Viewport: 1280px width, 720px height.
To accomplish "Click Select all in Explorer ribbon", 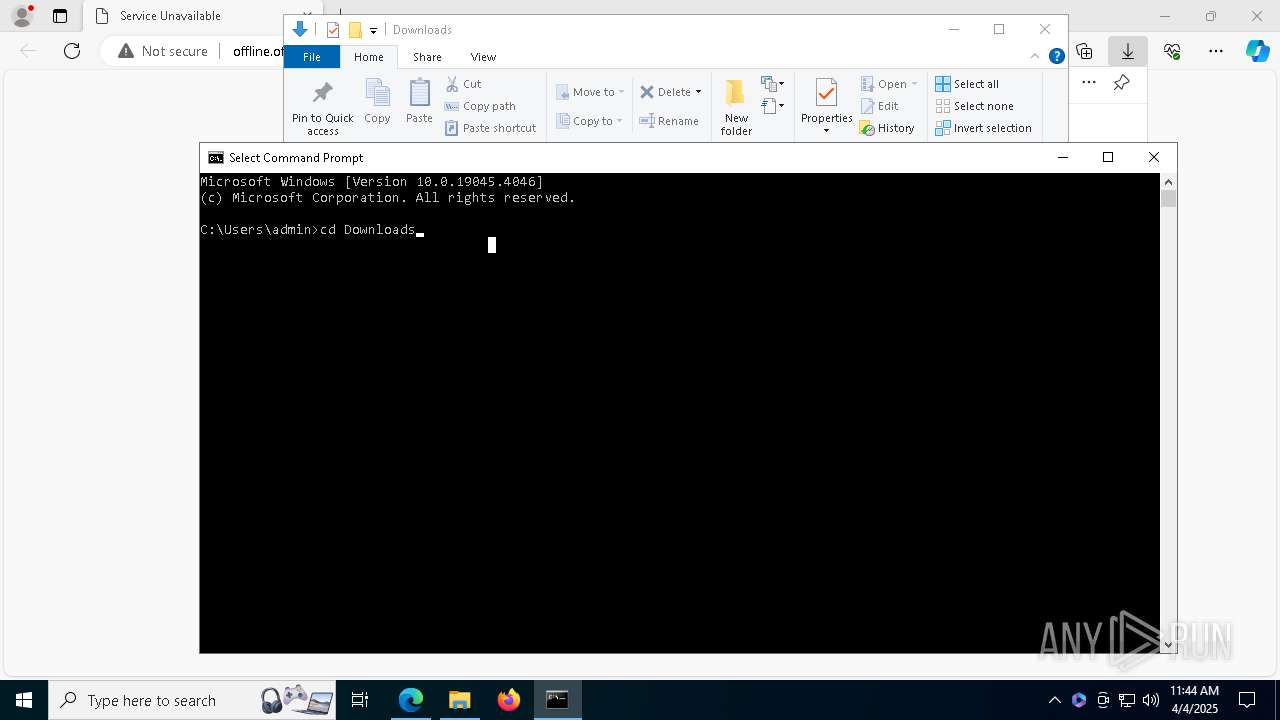I will tap(967, 84).
